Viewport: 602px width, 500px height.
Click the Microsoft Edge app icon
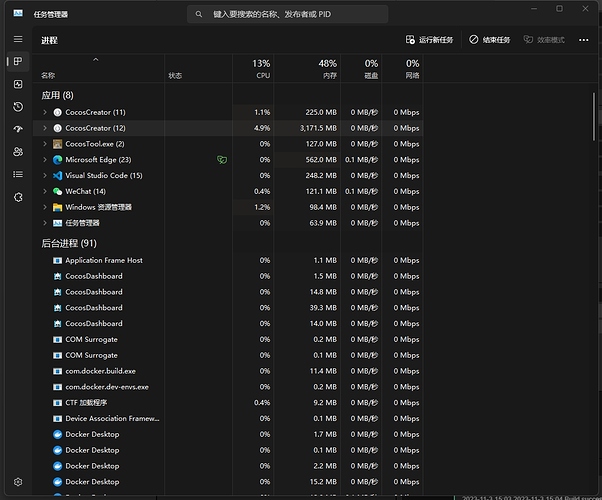click(58, 160)
